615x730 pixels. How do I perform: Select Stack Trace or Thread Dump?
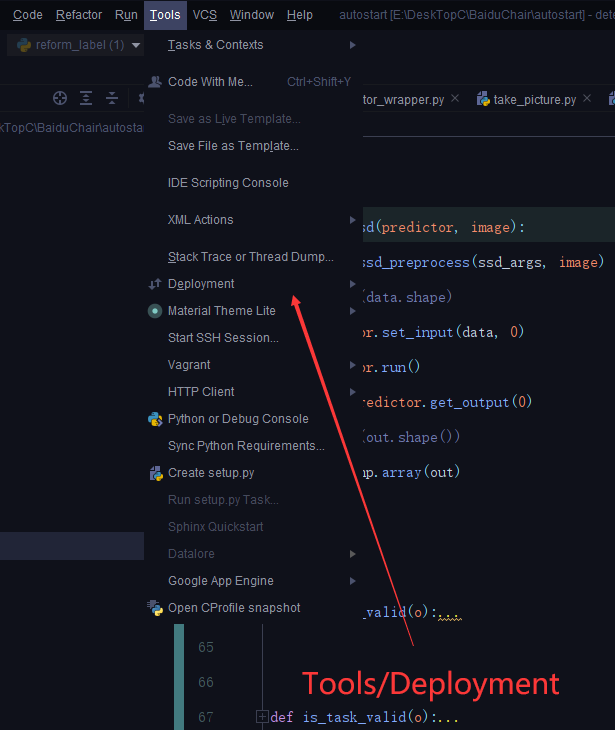(253, 257)
